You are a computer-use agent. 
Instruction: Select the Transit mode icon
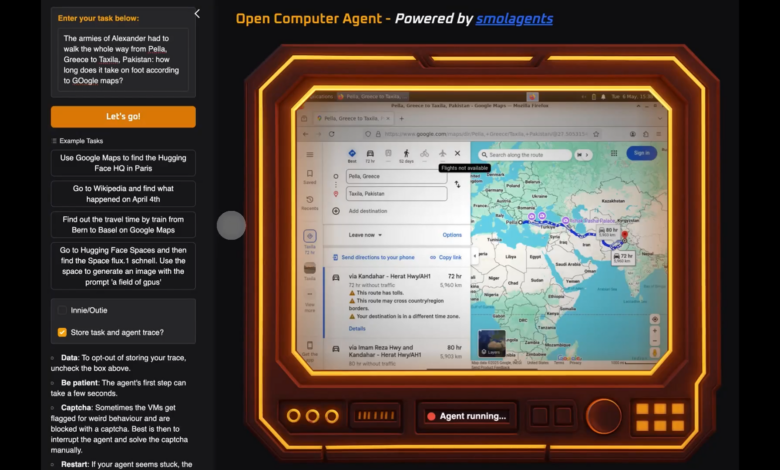click(x=388, y=155)
